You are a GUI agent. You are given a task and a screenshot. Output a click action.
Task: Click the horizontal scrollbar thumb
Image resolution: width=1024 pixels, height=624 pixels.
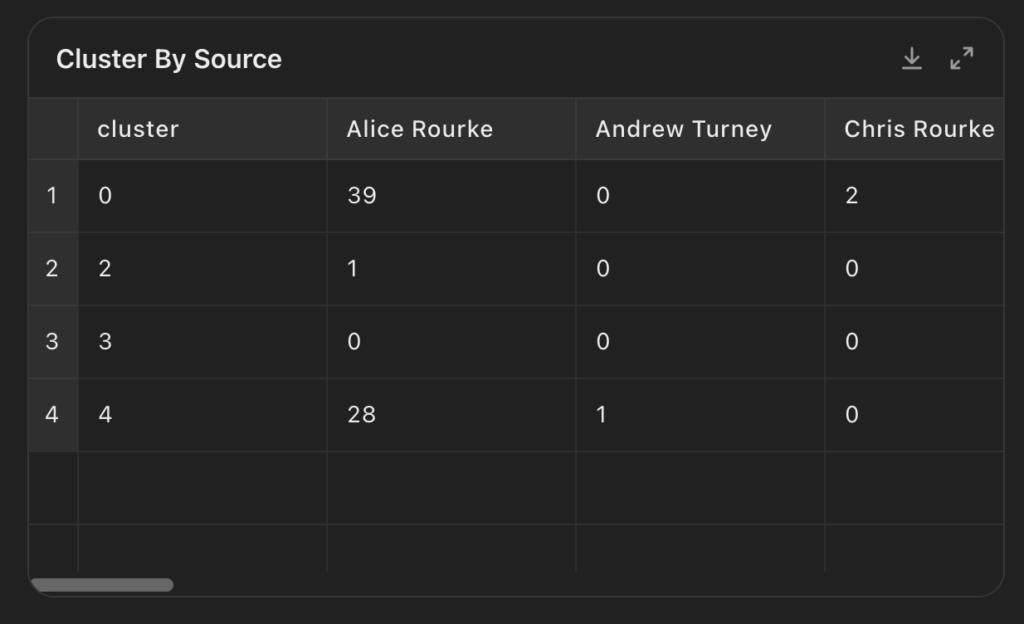pyautogui.click(x=103, y=585)
